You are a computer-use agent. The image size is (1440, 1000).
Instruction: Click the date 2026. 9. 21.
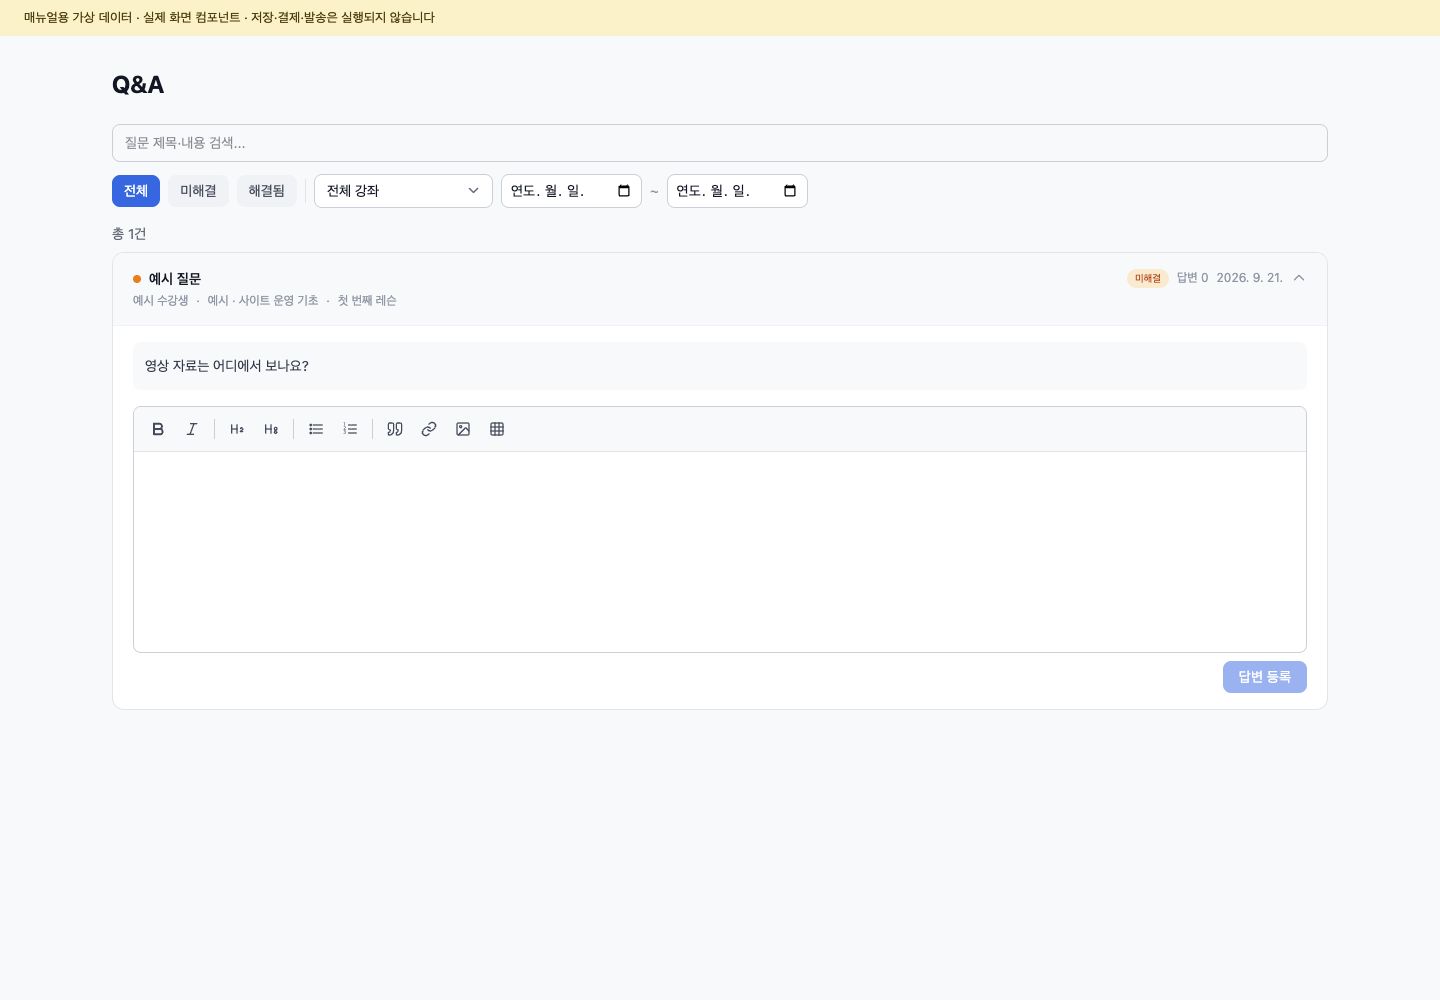point(1250,278)
